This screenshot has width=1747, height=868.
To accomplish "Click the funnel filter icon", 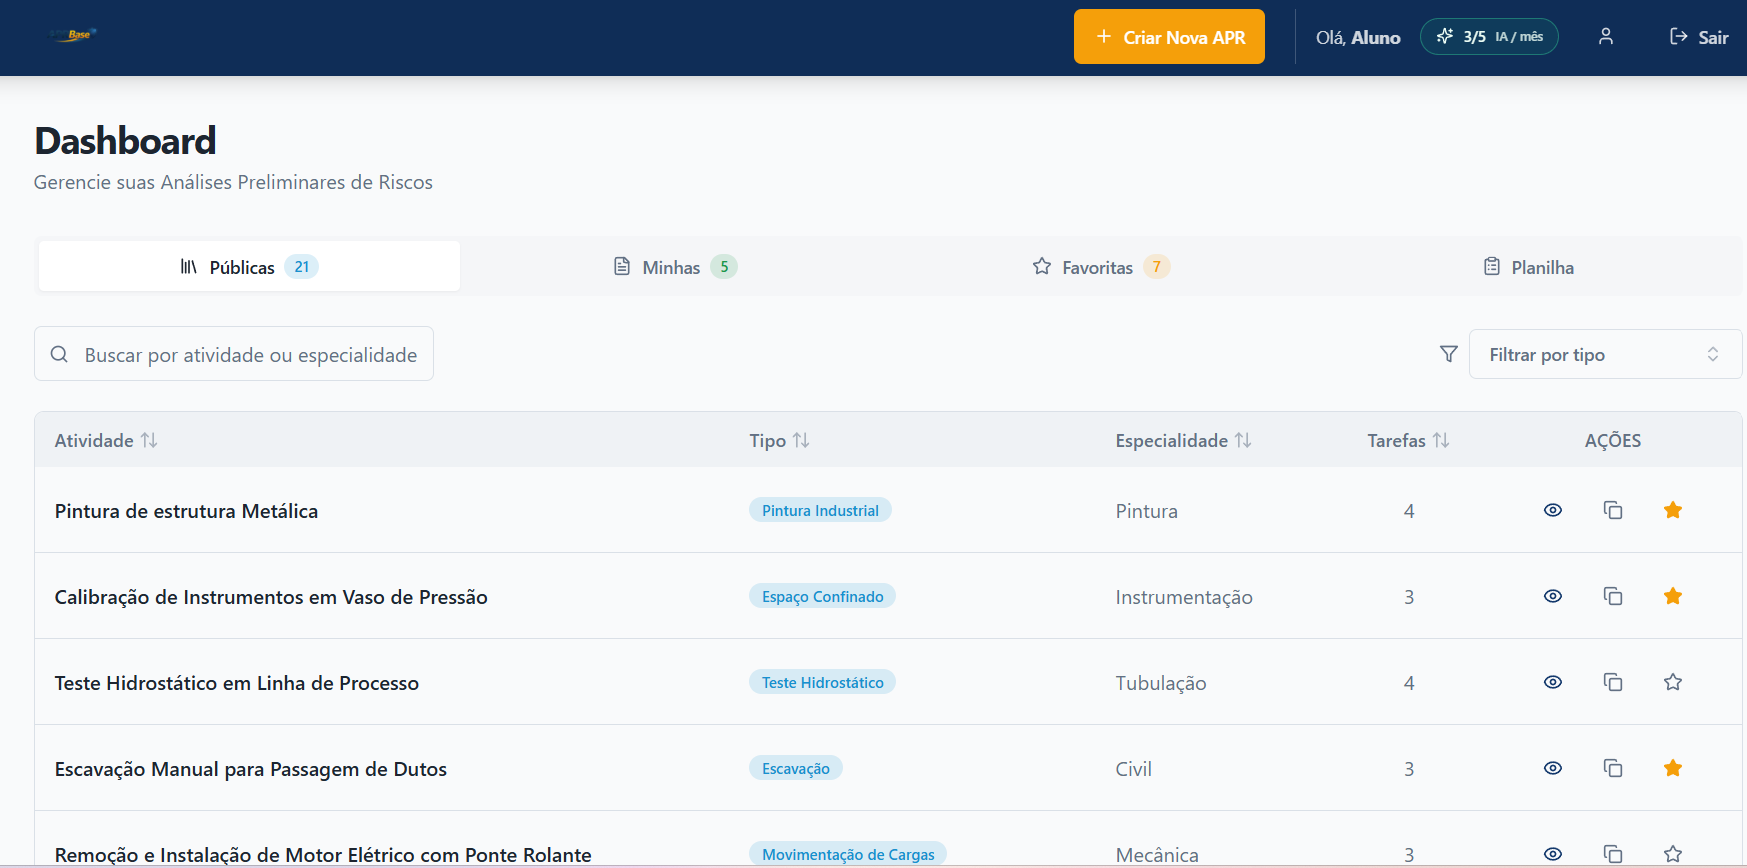I will (x=1448, y=354).
